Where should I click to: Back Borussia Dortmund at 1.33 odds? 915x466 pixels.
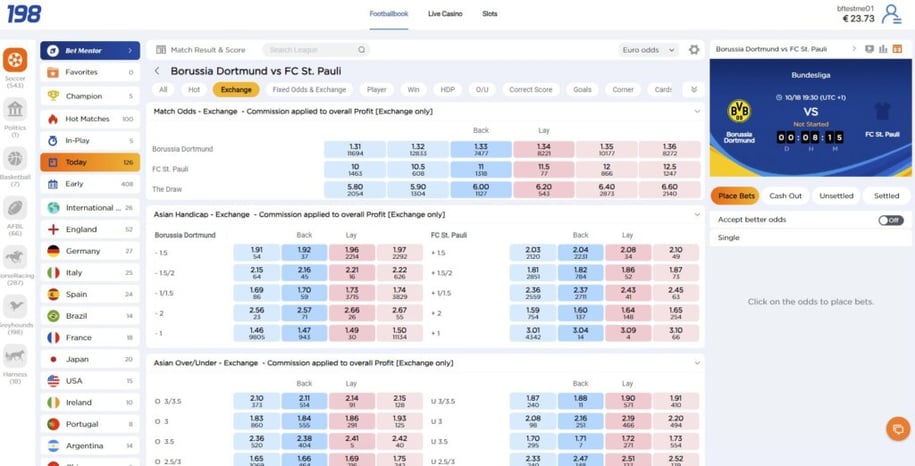click(481, 149)
